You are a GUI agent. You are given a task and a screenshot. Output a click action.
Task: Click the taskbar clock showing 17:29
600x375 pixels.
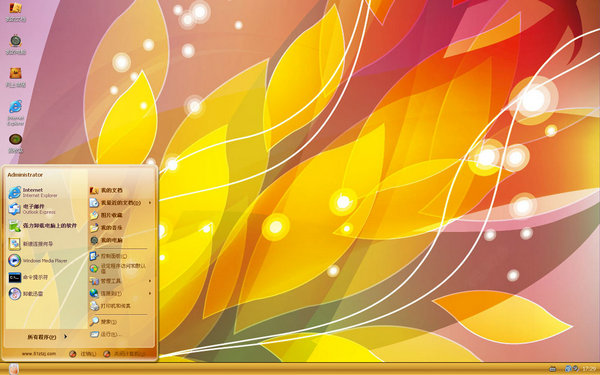pyautogui.click(x=589, y=369)
